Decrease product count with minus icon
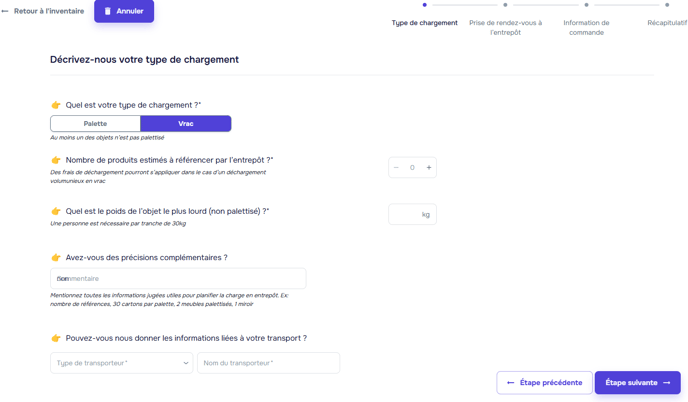This screenshot has height=402, width=688. tap(396, 168)
